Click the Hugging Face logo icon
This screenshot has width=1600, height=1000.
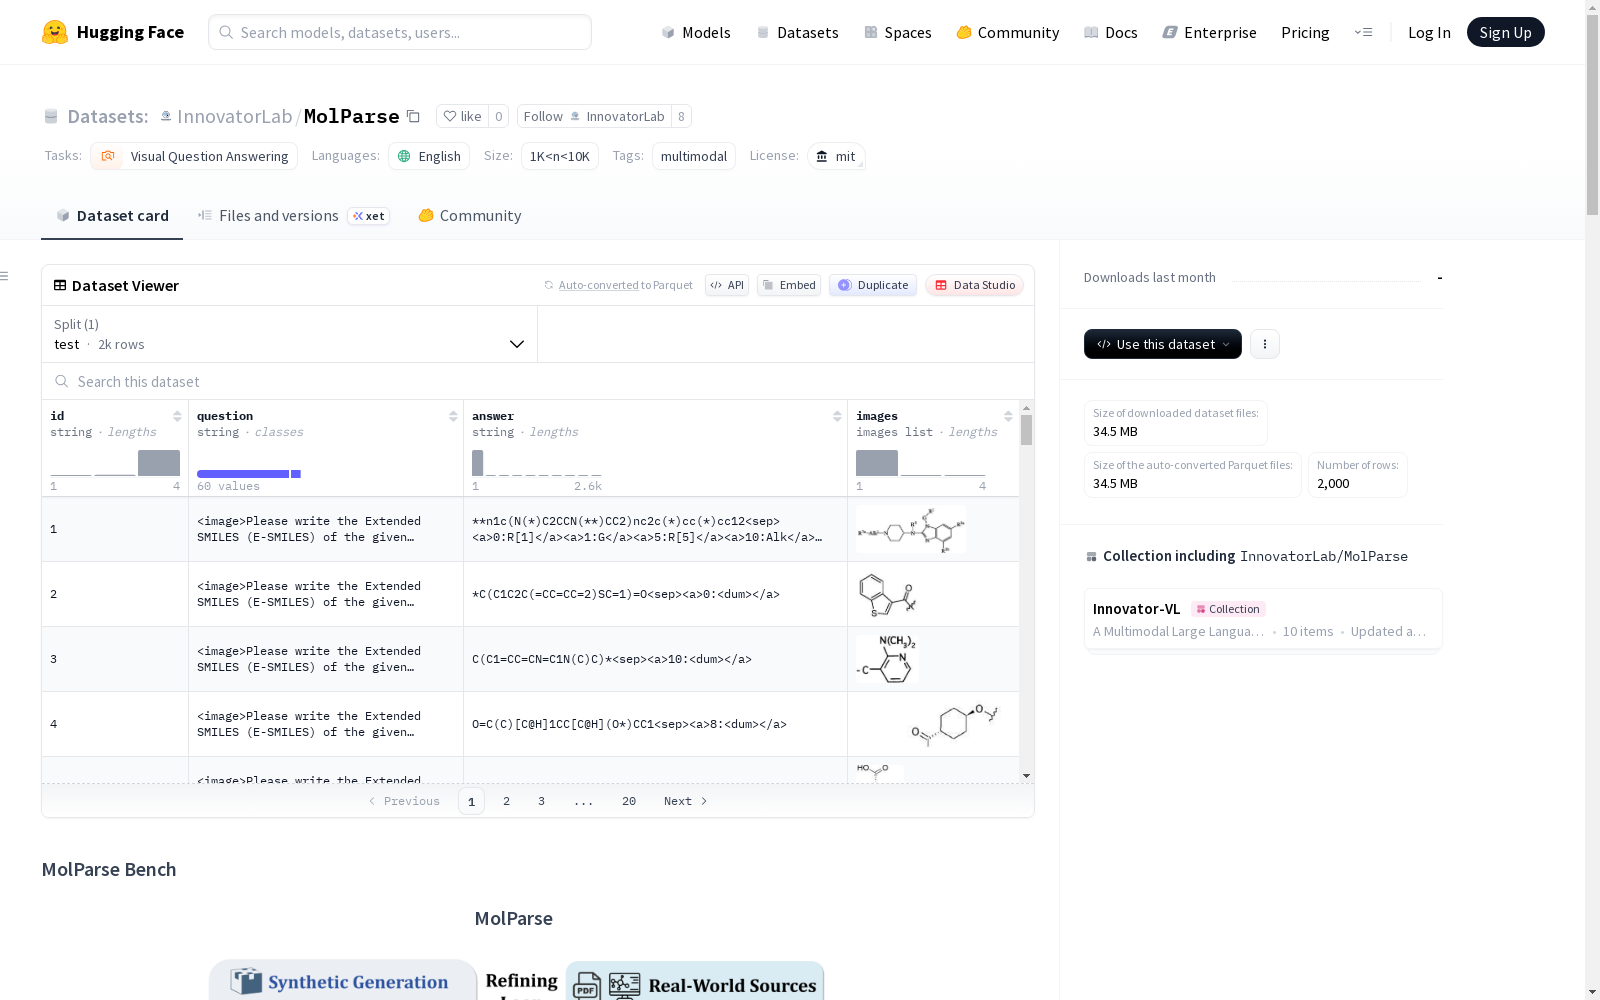tap(55, 32)
